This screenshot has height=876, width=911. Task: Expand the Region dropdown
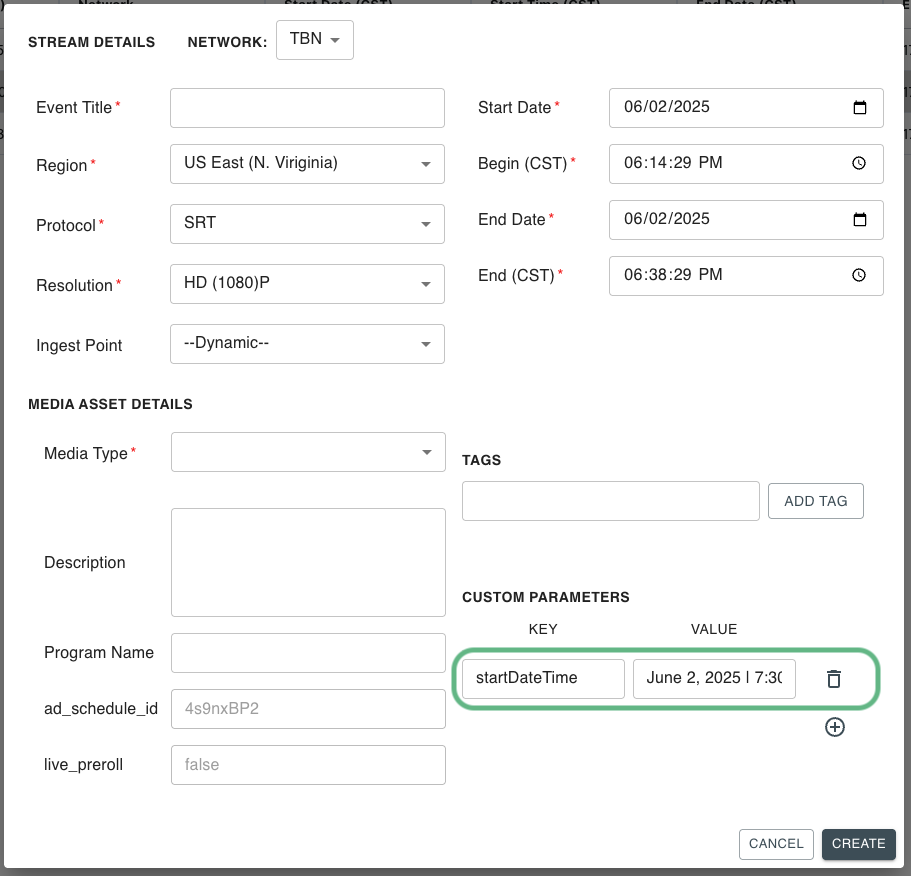307,164
